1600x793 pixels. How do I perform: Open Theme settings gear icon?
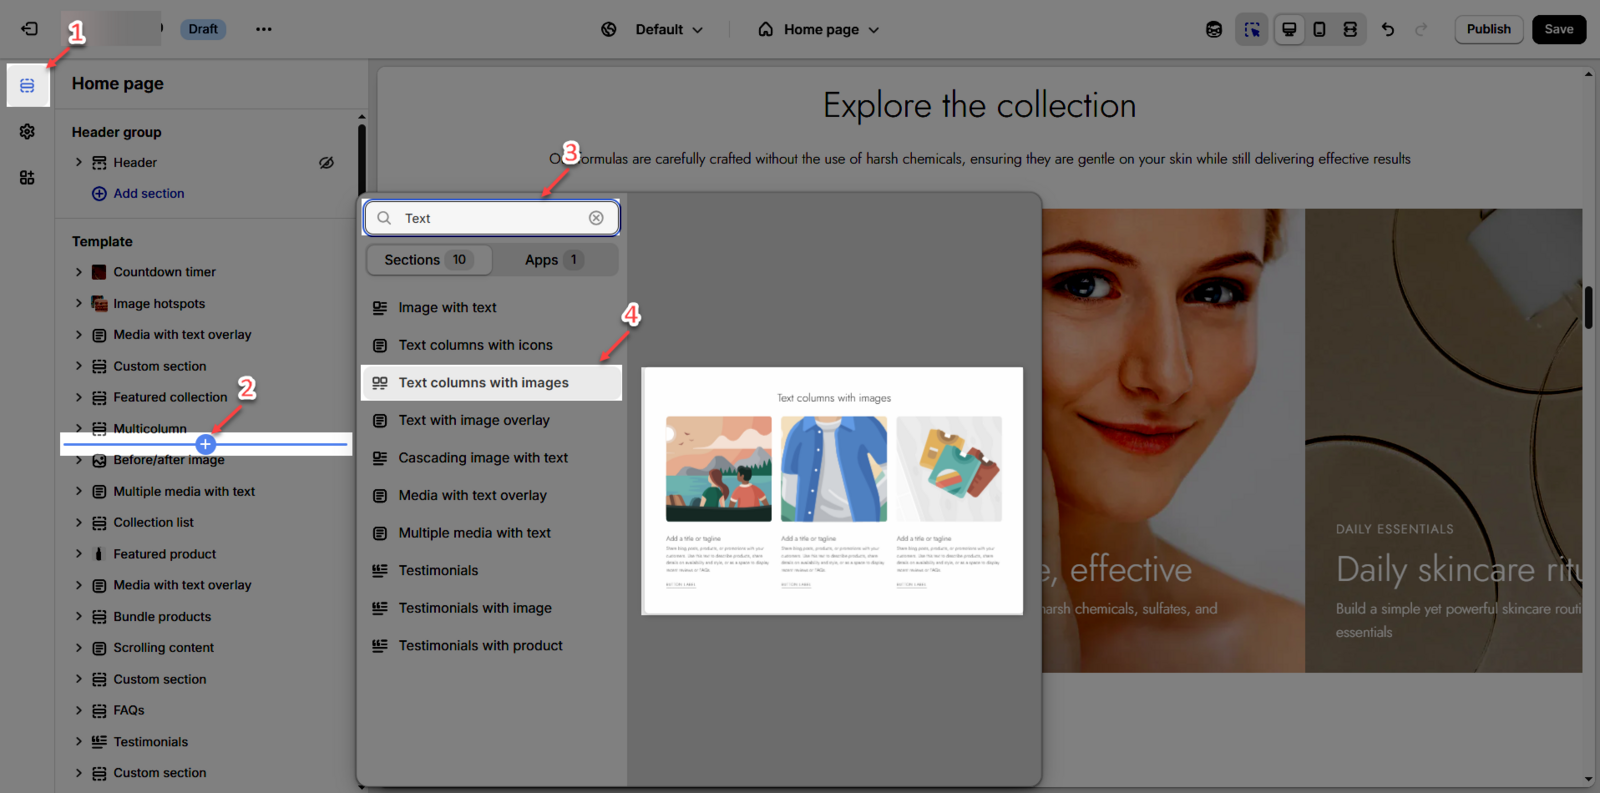point(27,132)
